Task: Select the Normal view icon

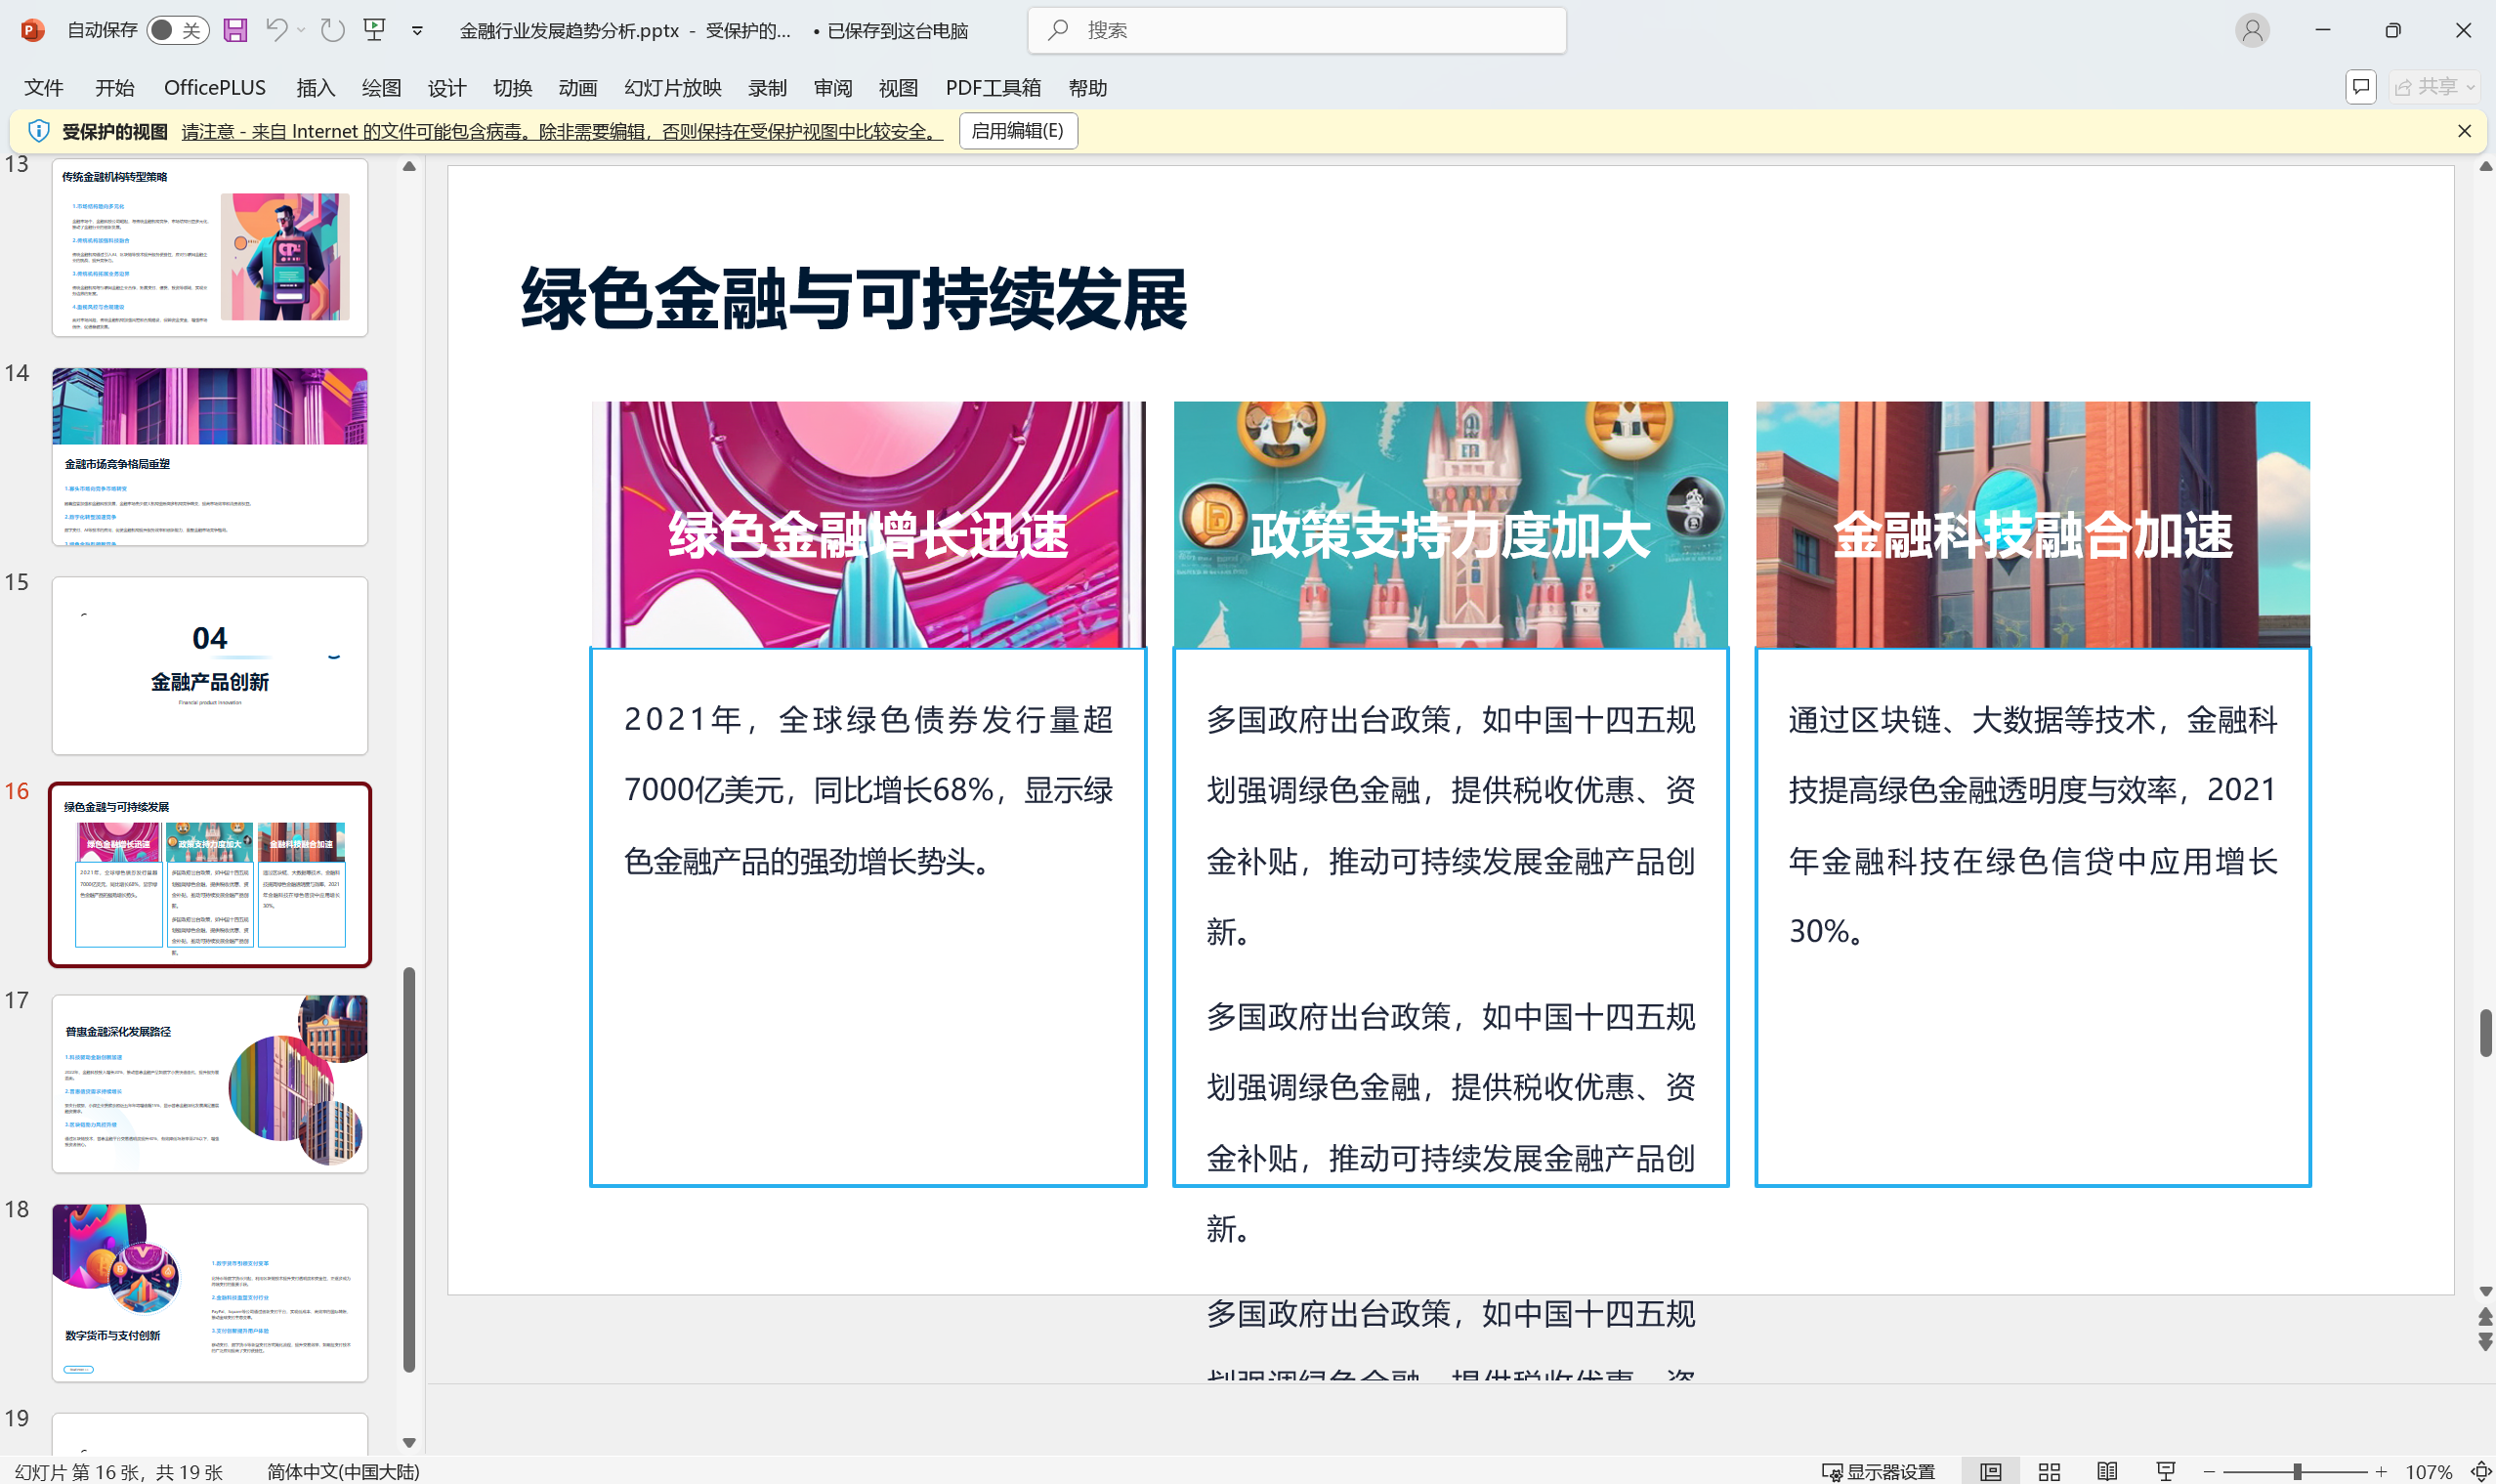Action: 1990,1471
